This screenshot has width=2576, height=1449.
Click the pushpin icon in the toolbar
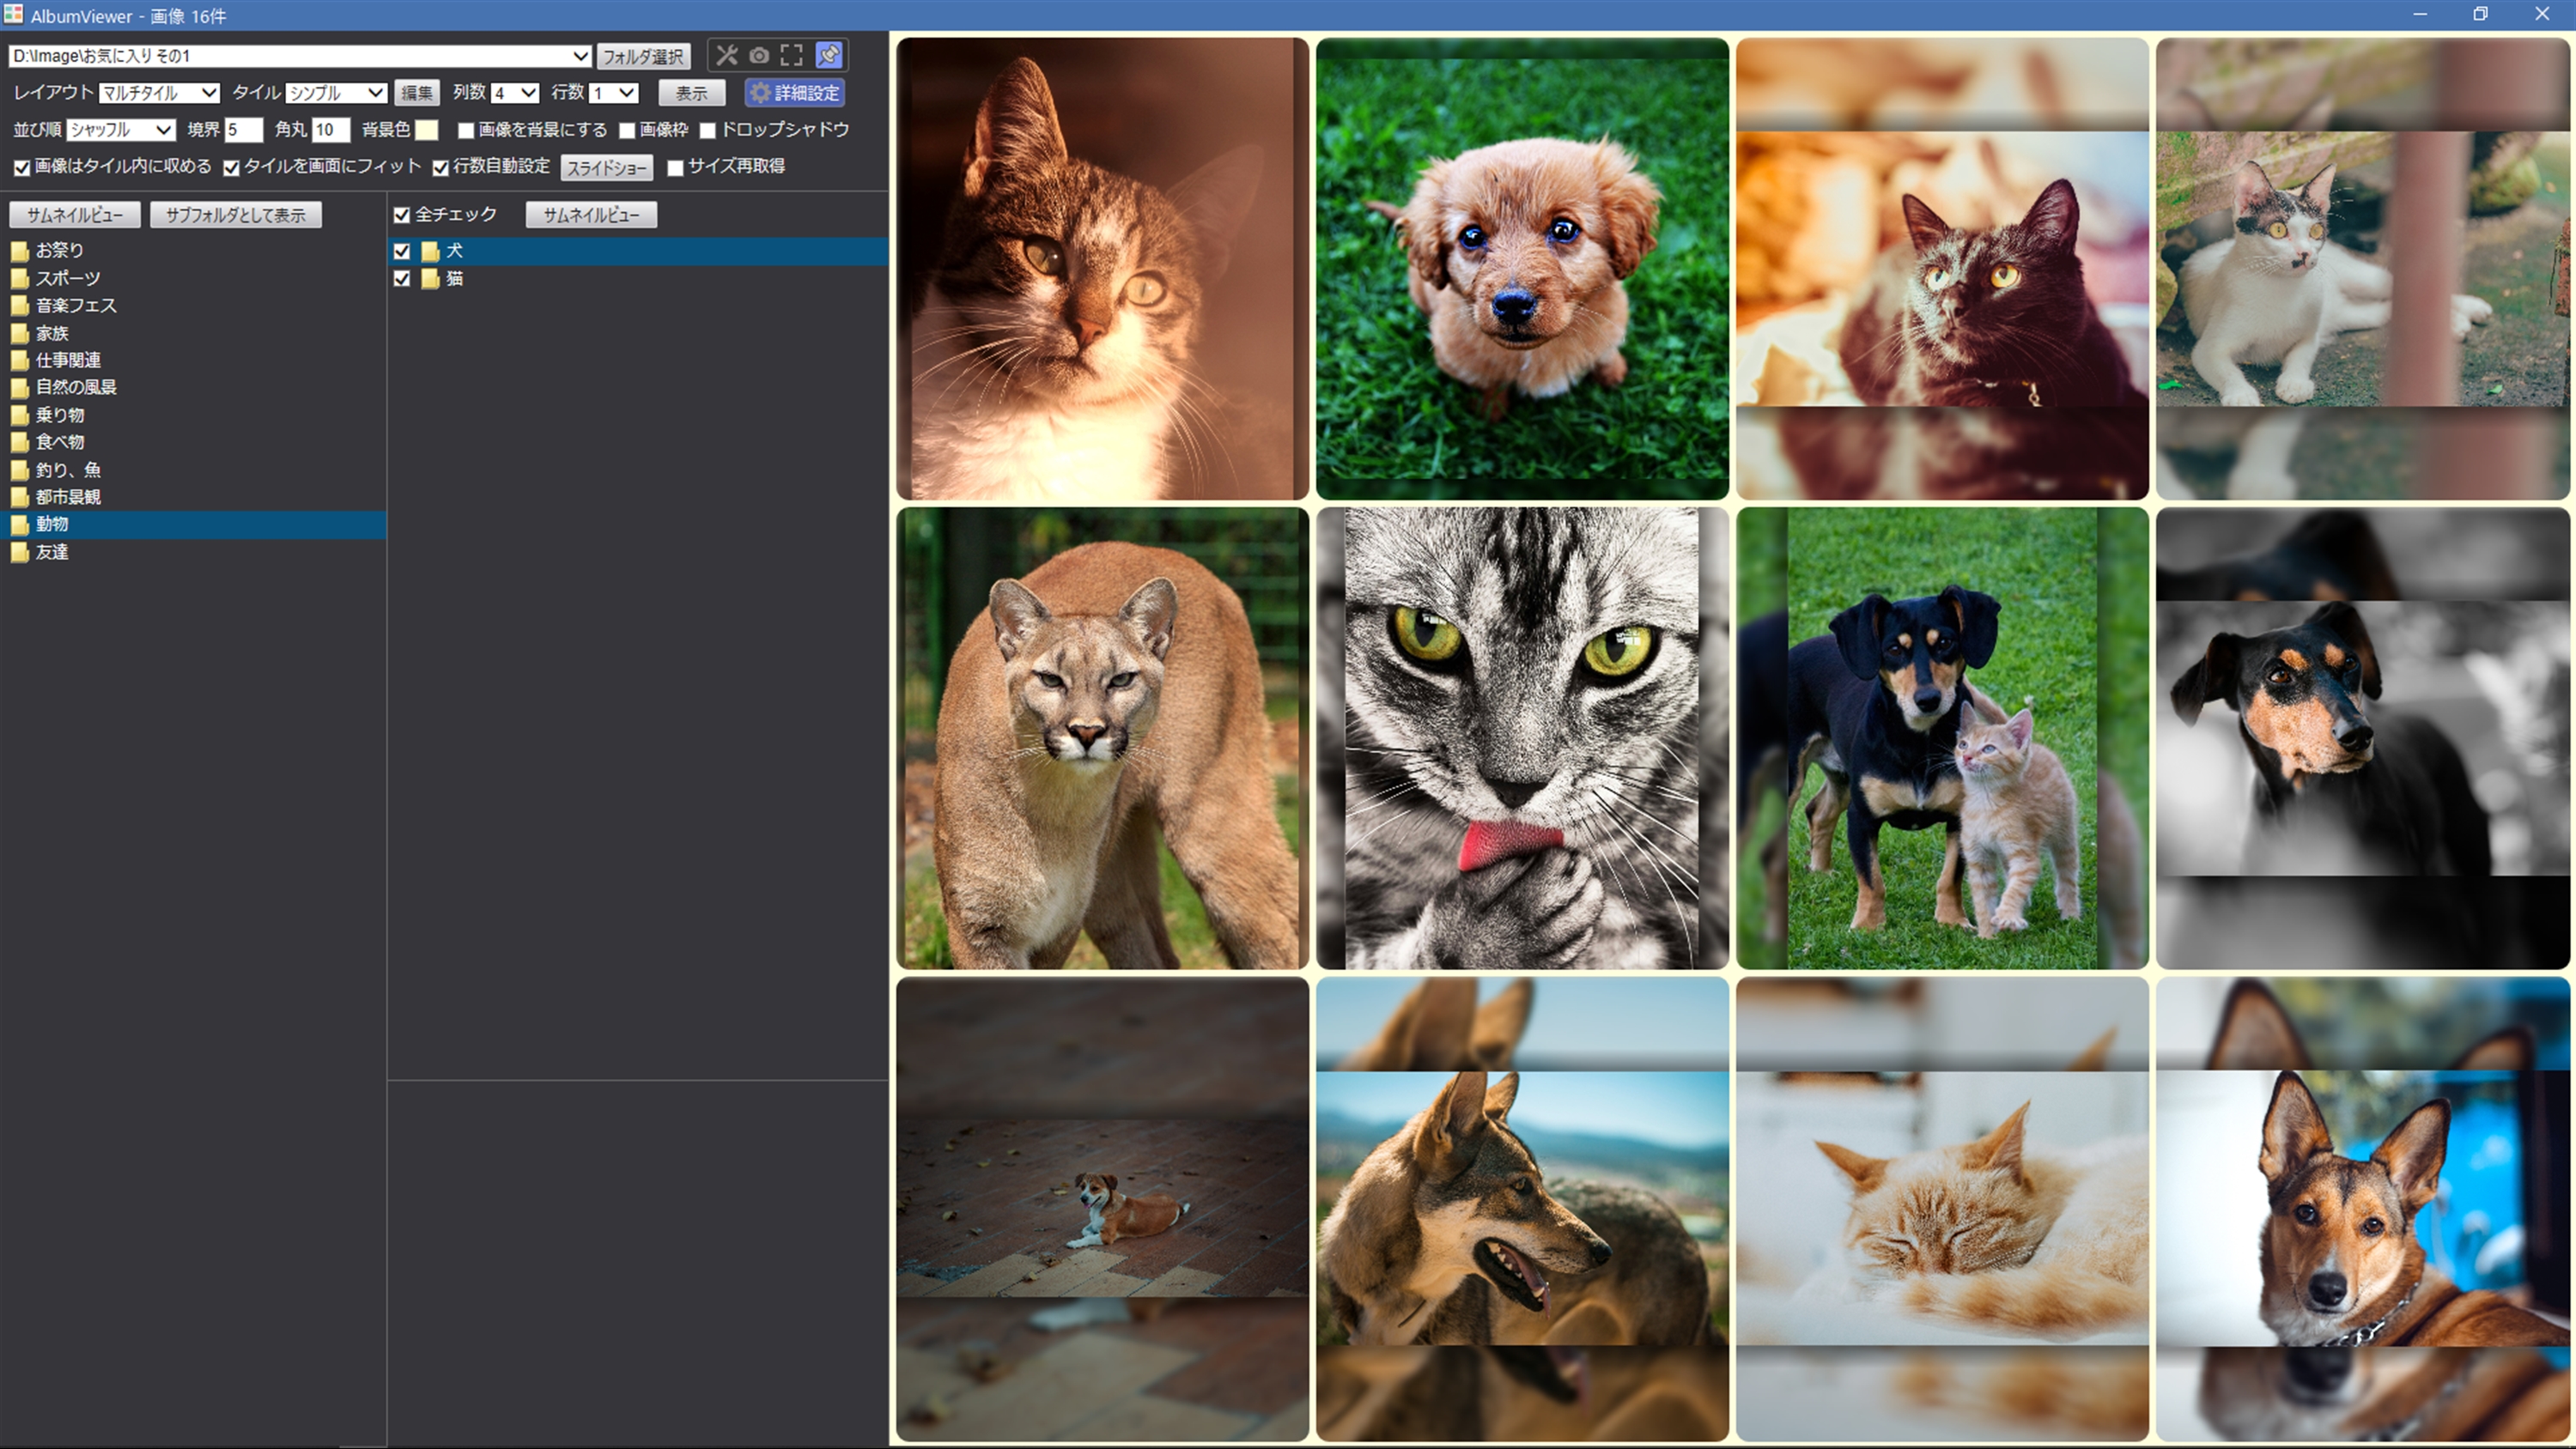click(829, 56)
